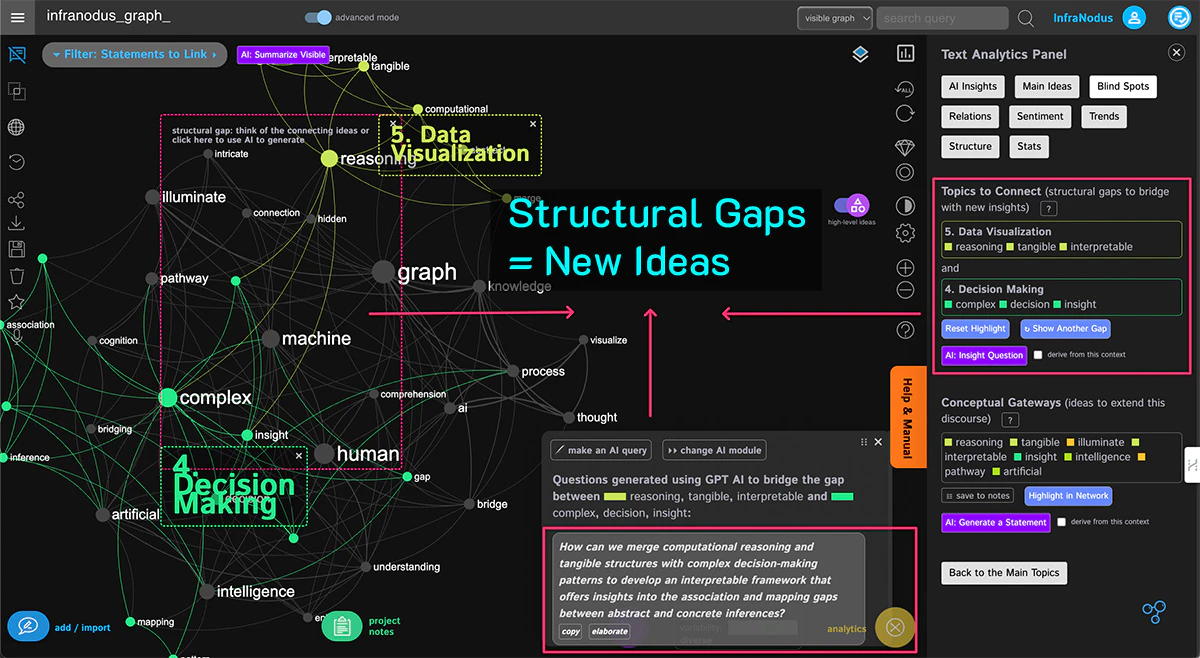Open the settings gear in the right toolbar
The image size is (1200, 658).
(x=905, y=232)
